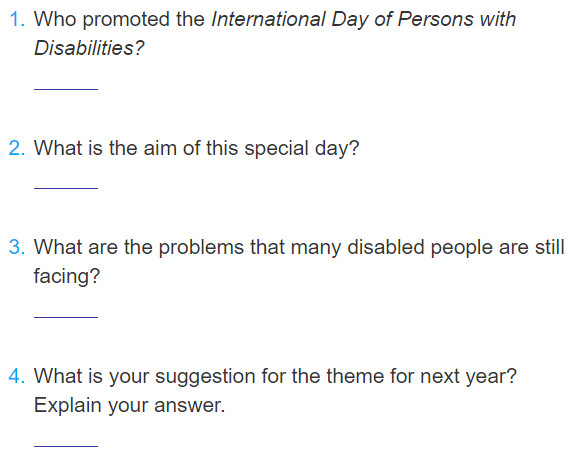The image size is (580, 471).
Task: Select the answer line below question 3
Action: pyautogui.click(x=66, y=317)
